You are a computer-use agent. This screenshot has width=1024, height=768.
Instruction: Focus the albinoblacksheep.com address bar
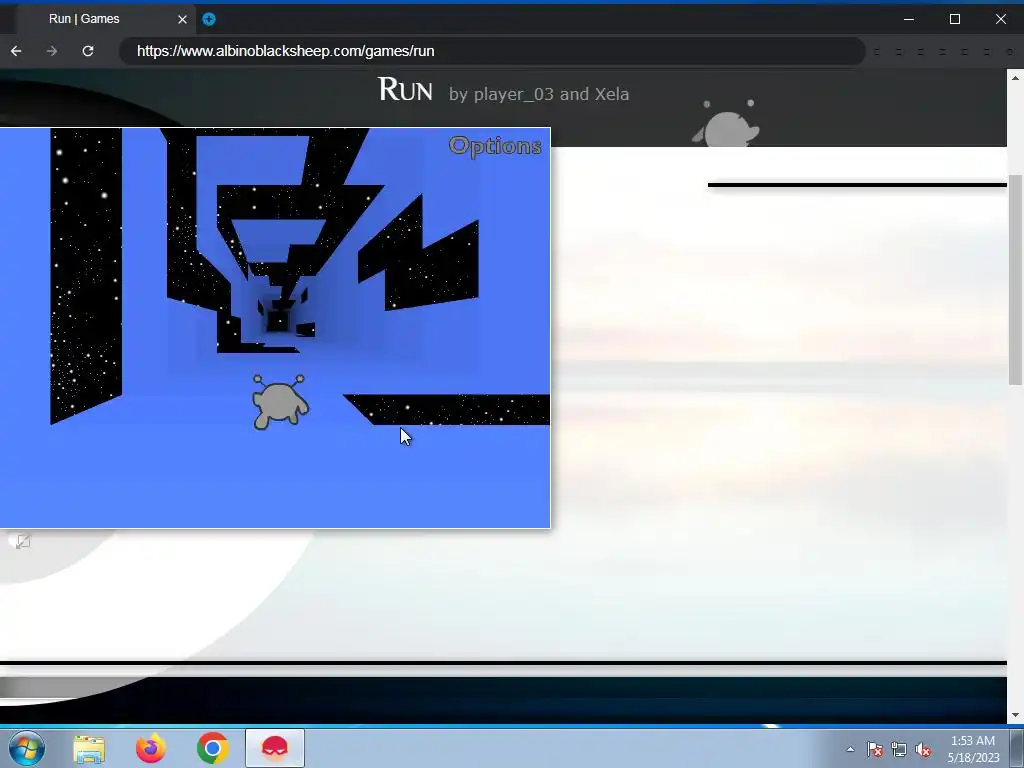[x=492, y=51]
